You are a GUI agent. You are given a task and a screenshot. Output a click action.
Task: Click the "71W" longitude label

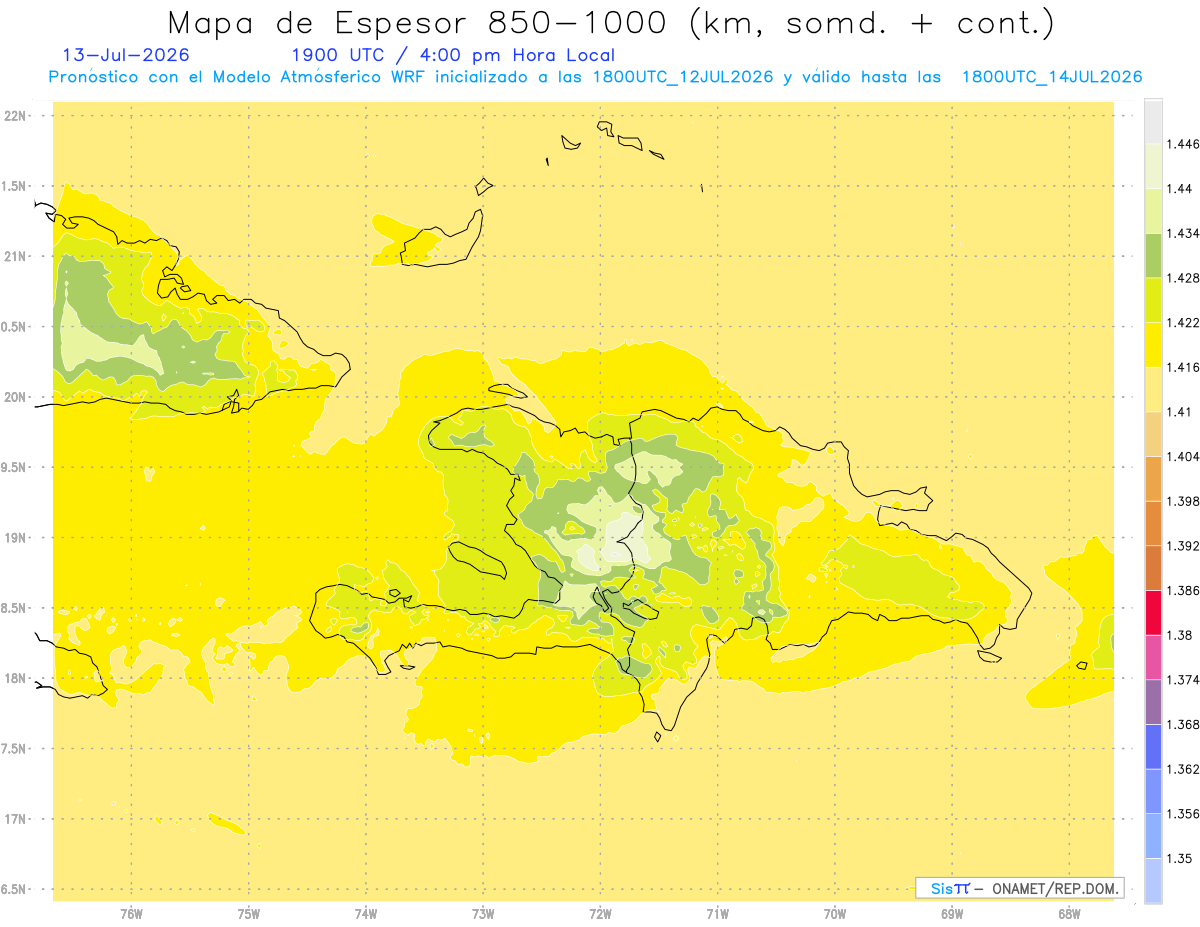click(717, 914)
